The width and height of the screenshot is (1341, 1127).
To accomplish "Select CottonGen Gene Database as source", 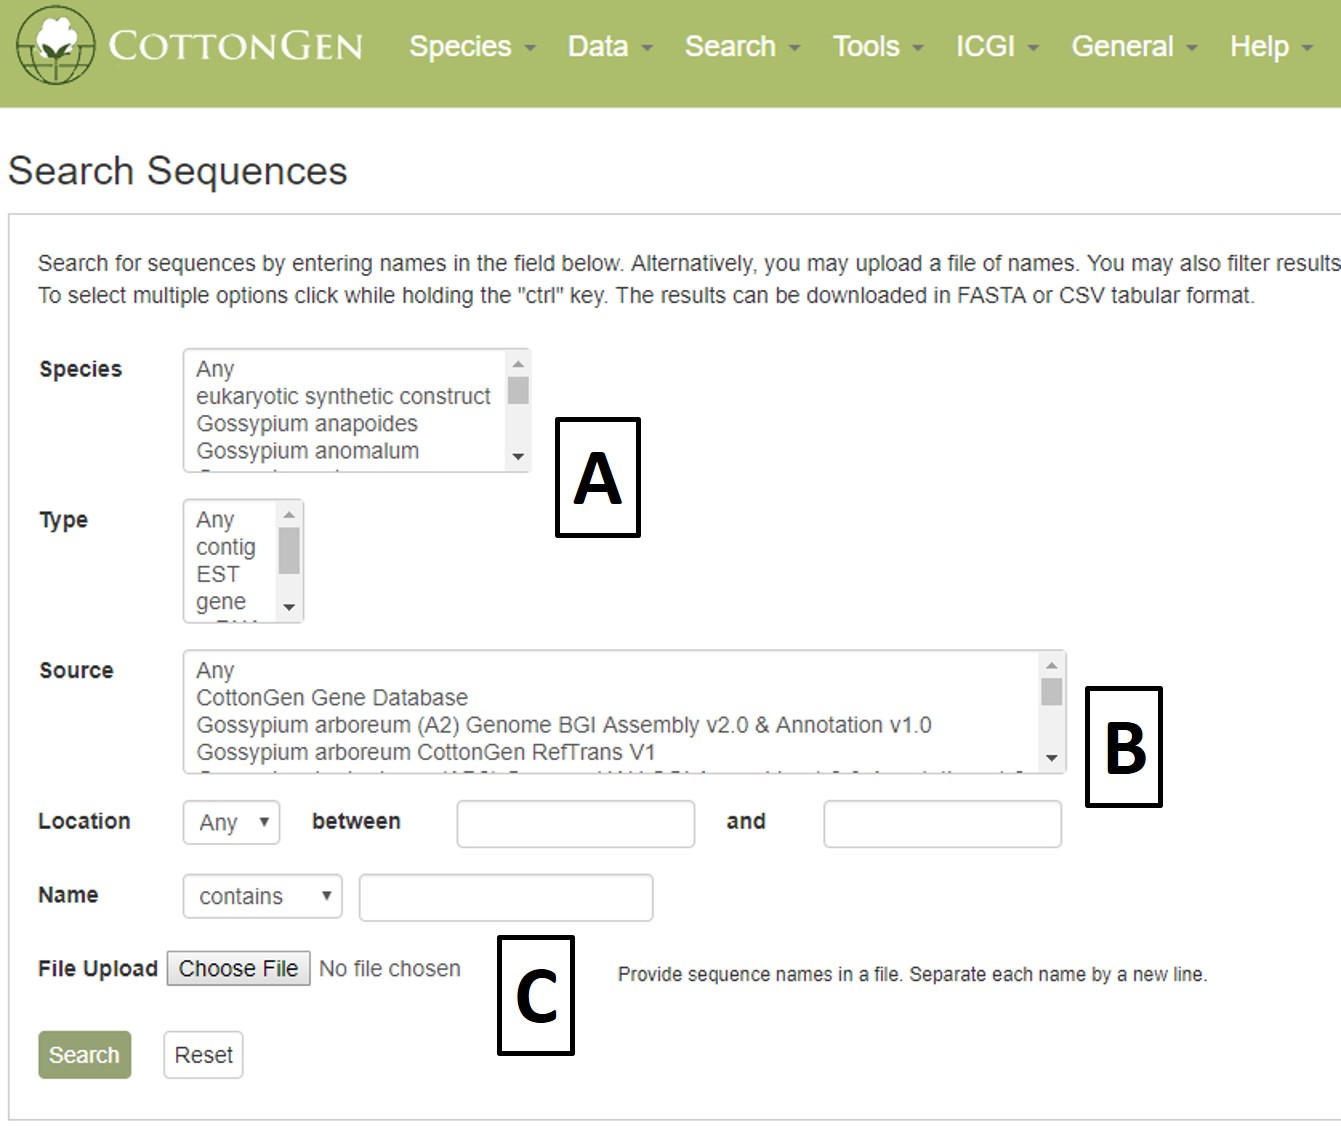I will point(332,697).
